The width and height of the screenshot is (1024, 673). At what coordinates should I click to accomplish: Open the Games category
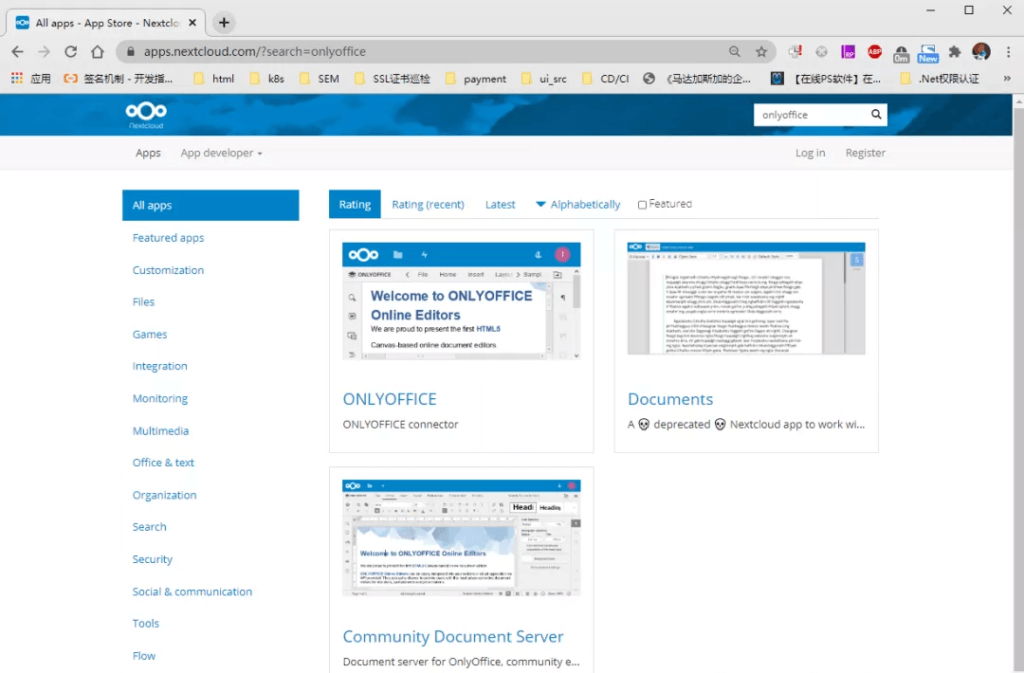point(150,334)
